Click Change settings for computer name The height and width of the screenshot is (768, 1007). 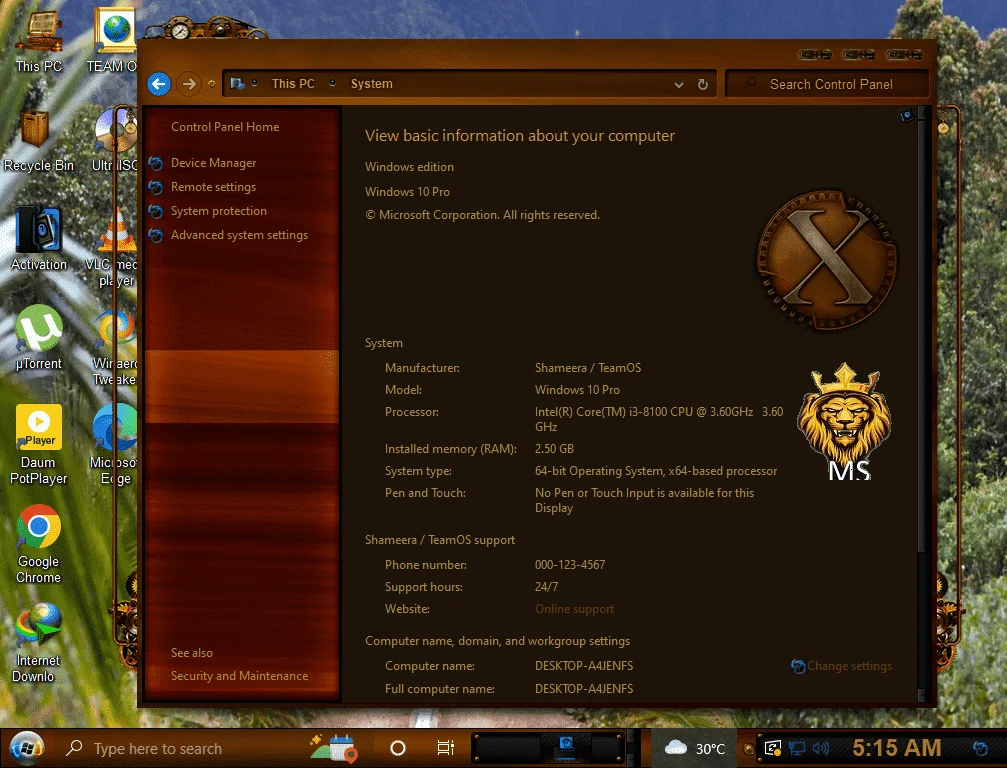click(x=849, y=666)
